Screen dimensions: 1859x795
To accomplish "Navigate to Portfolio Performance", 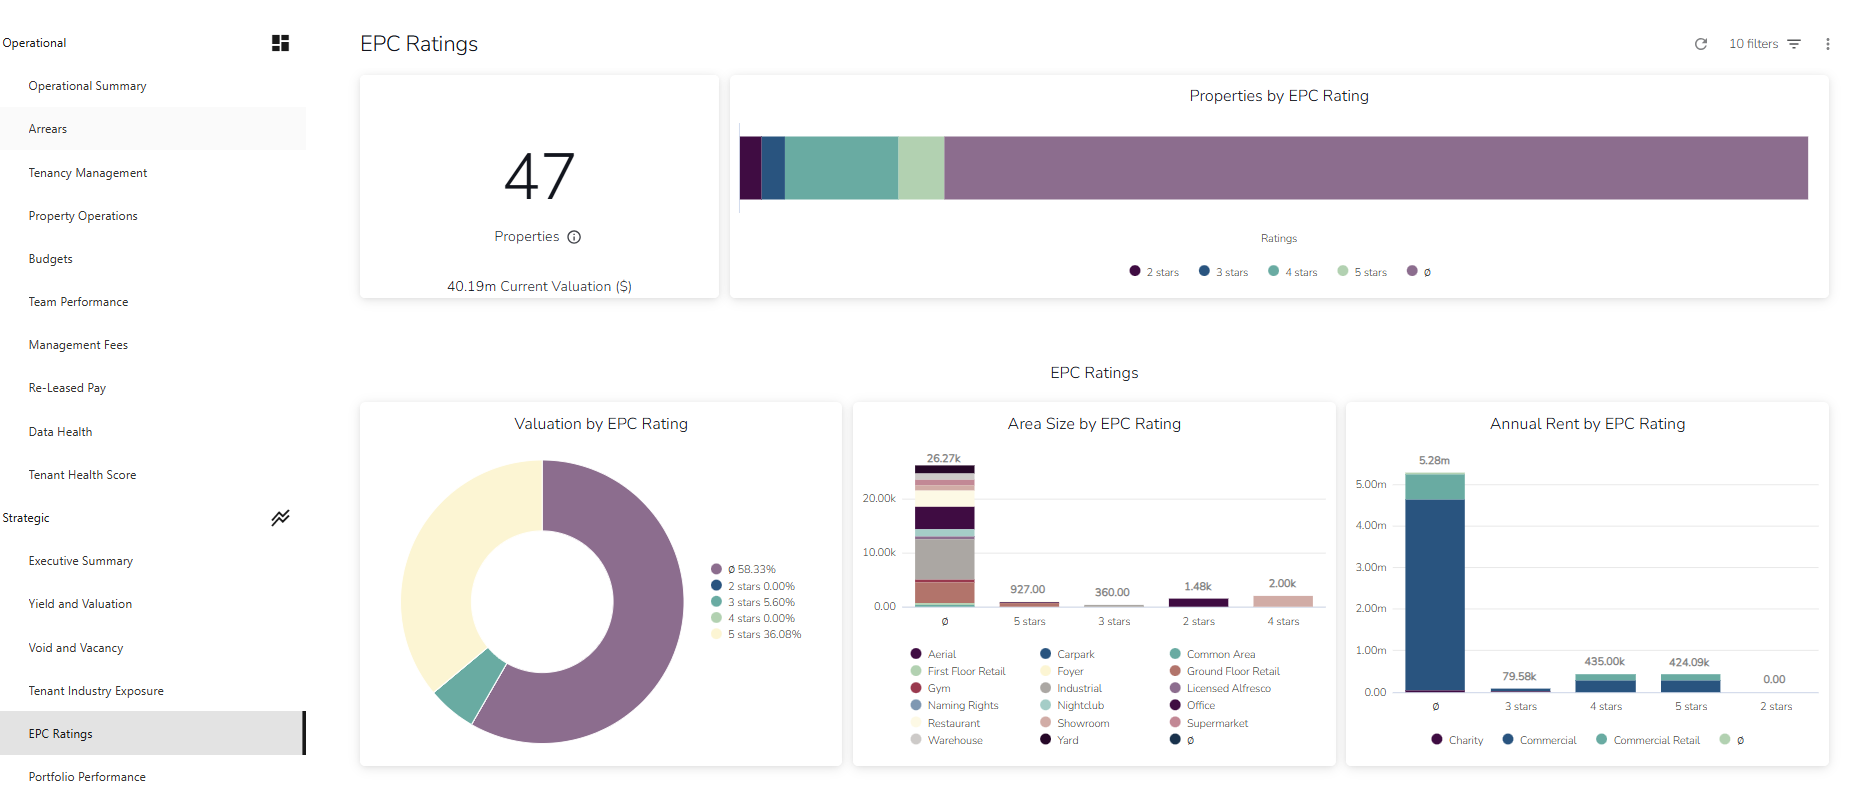I will tap(87, 777).
